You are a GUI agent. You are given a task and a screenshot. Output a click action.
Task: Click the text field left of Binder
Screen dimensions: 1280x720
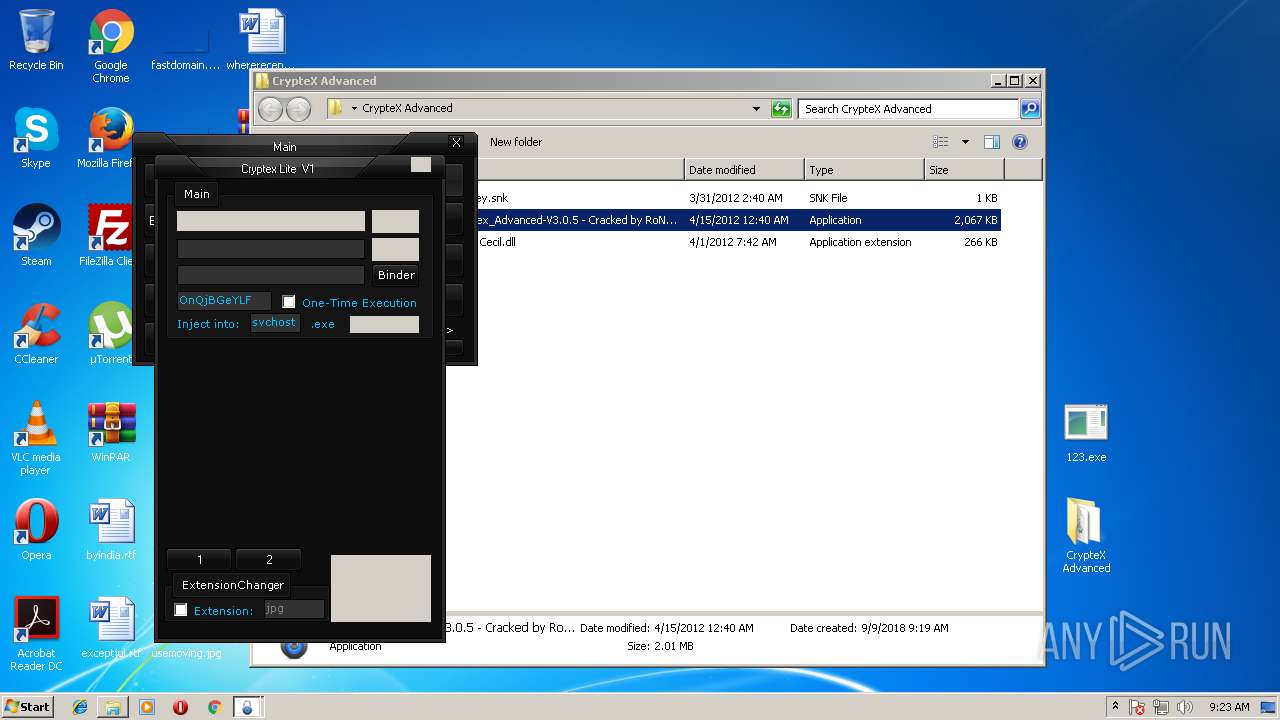271,275
